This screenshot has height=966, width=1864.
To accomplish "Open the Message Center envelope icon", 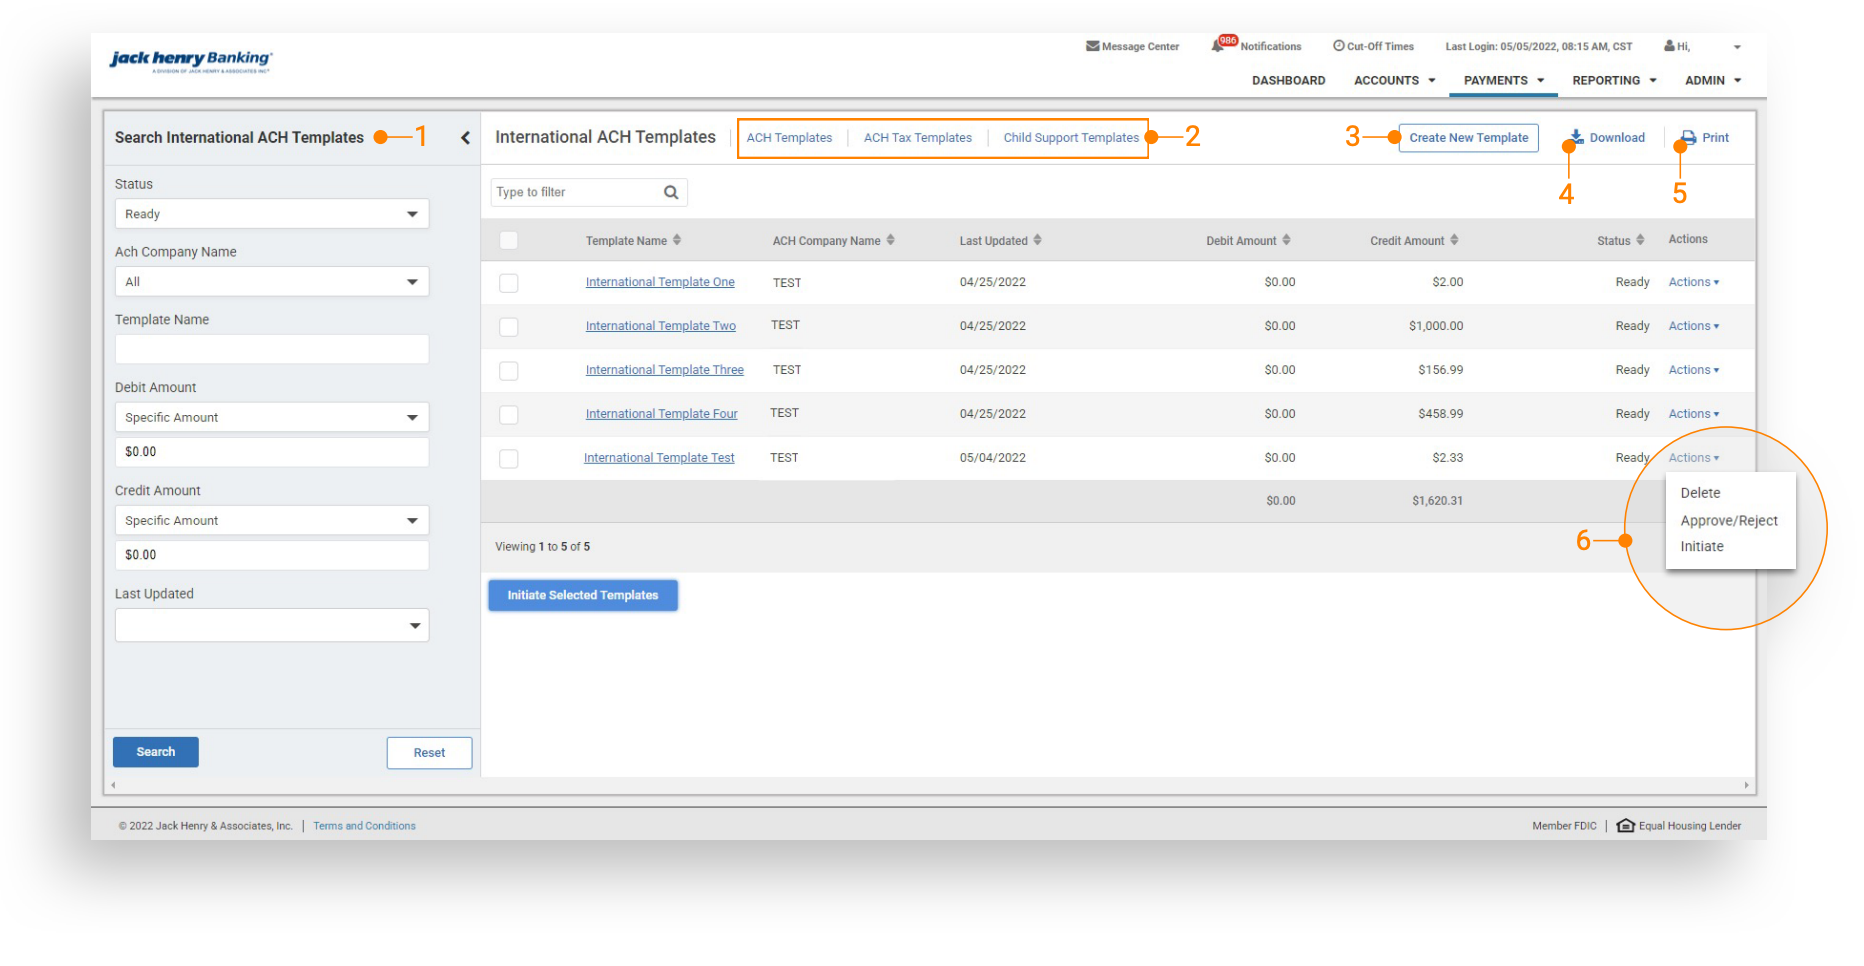I will [x=1092, y=46].
